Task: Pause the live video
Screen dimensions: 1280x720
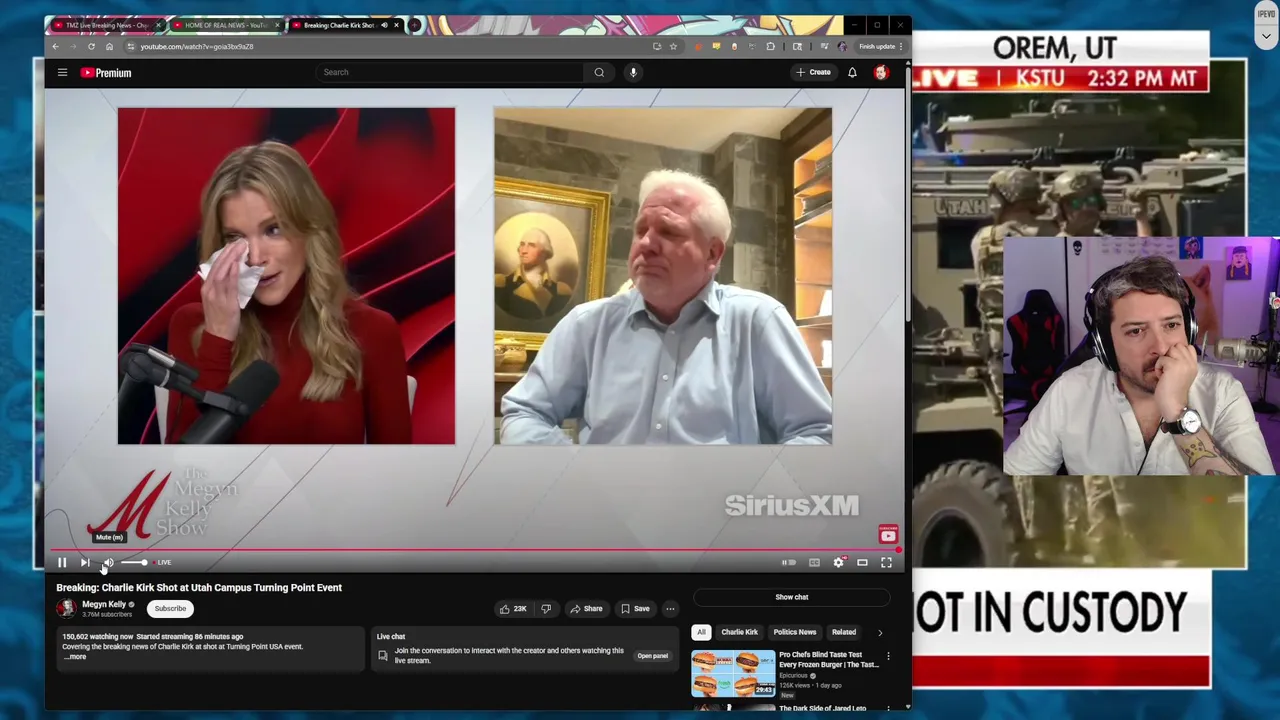Action: coord(62,563)
